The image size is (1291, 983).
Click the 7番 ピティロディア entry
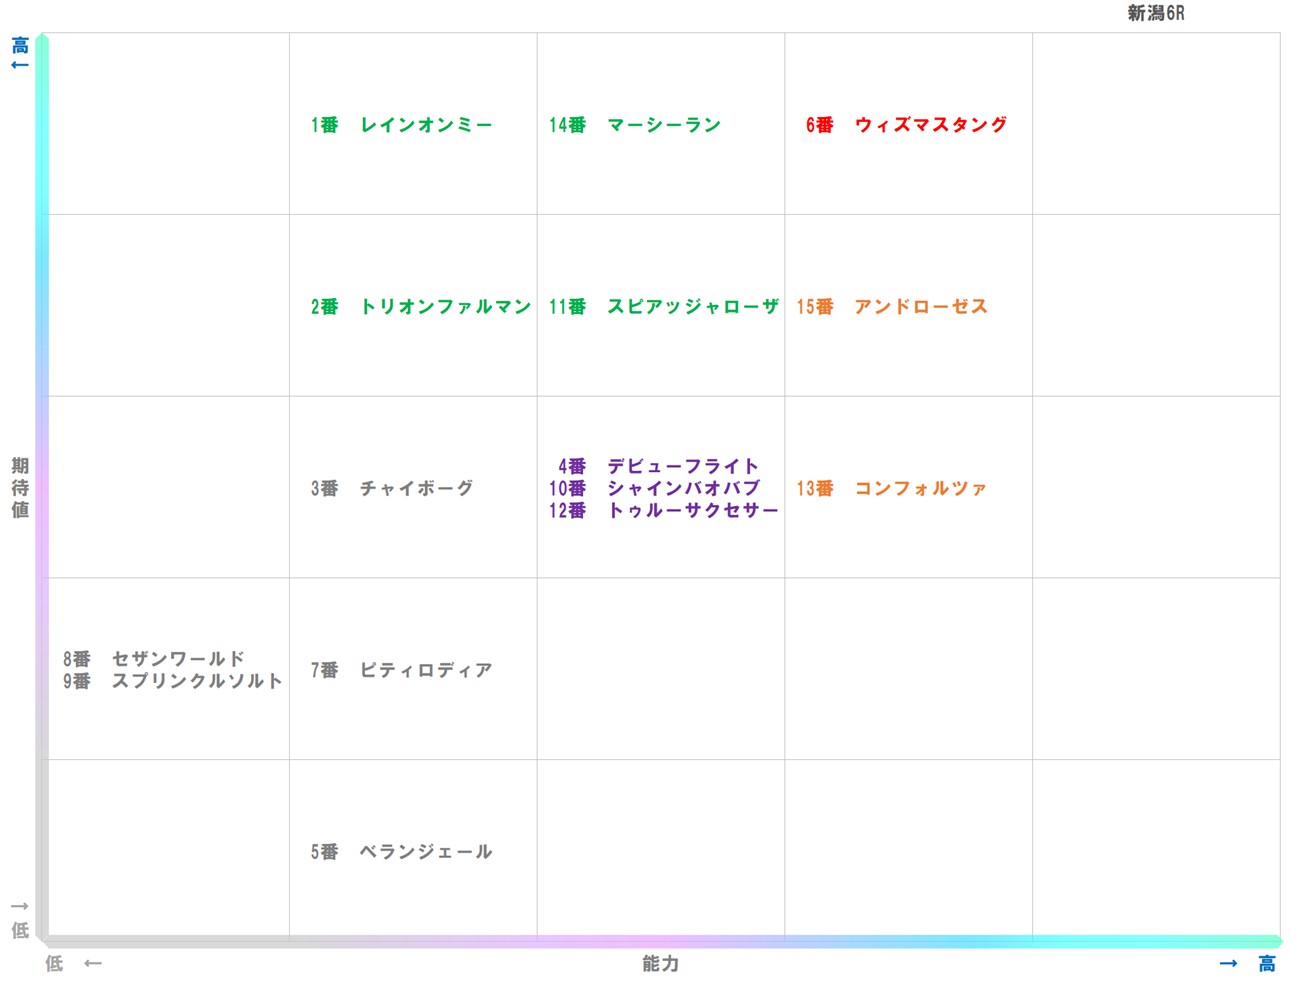click(401, 670)
